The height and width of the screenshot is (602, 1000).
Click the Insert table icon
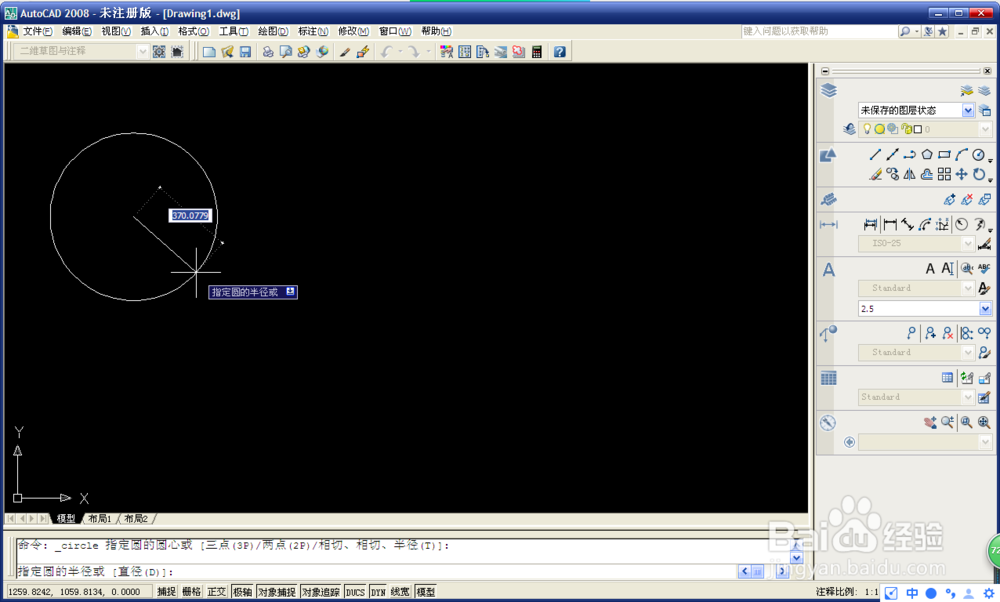947,378
